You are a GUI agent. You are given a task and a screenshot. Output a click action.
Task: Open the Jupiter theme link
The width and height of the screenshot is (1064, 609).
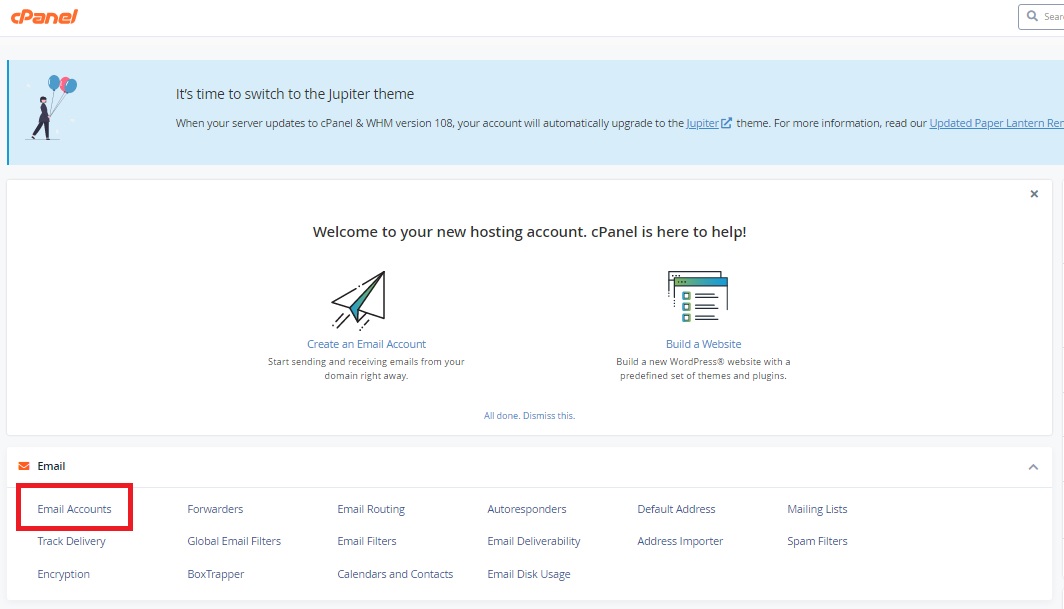point(702,123)
